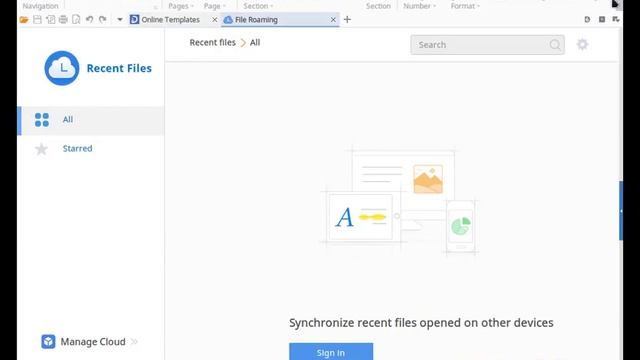
Task: Click the Redo arrow icon
Action: click(x=102, y=20)
